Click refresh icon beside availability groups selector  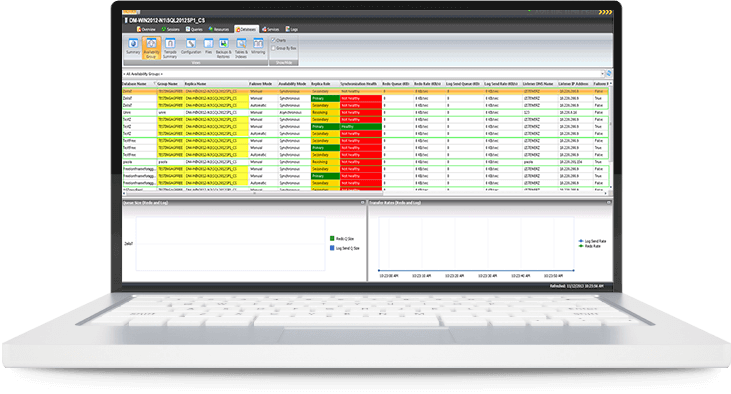[x=609, y=74]
